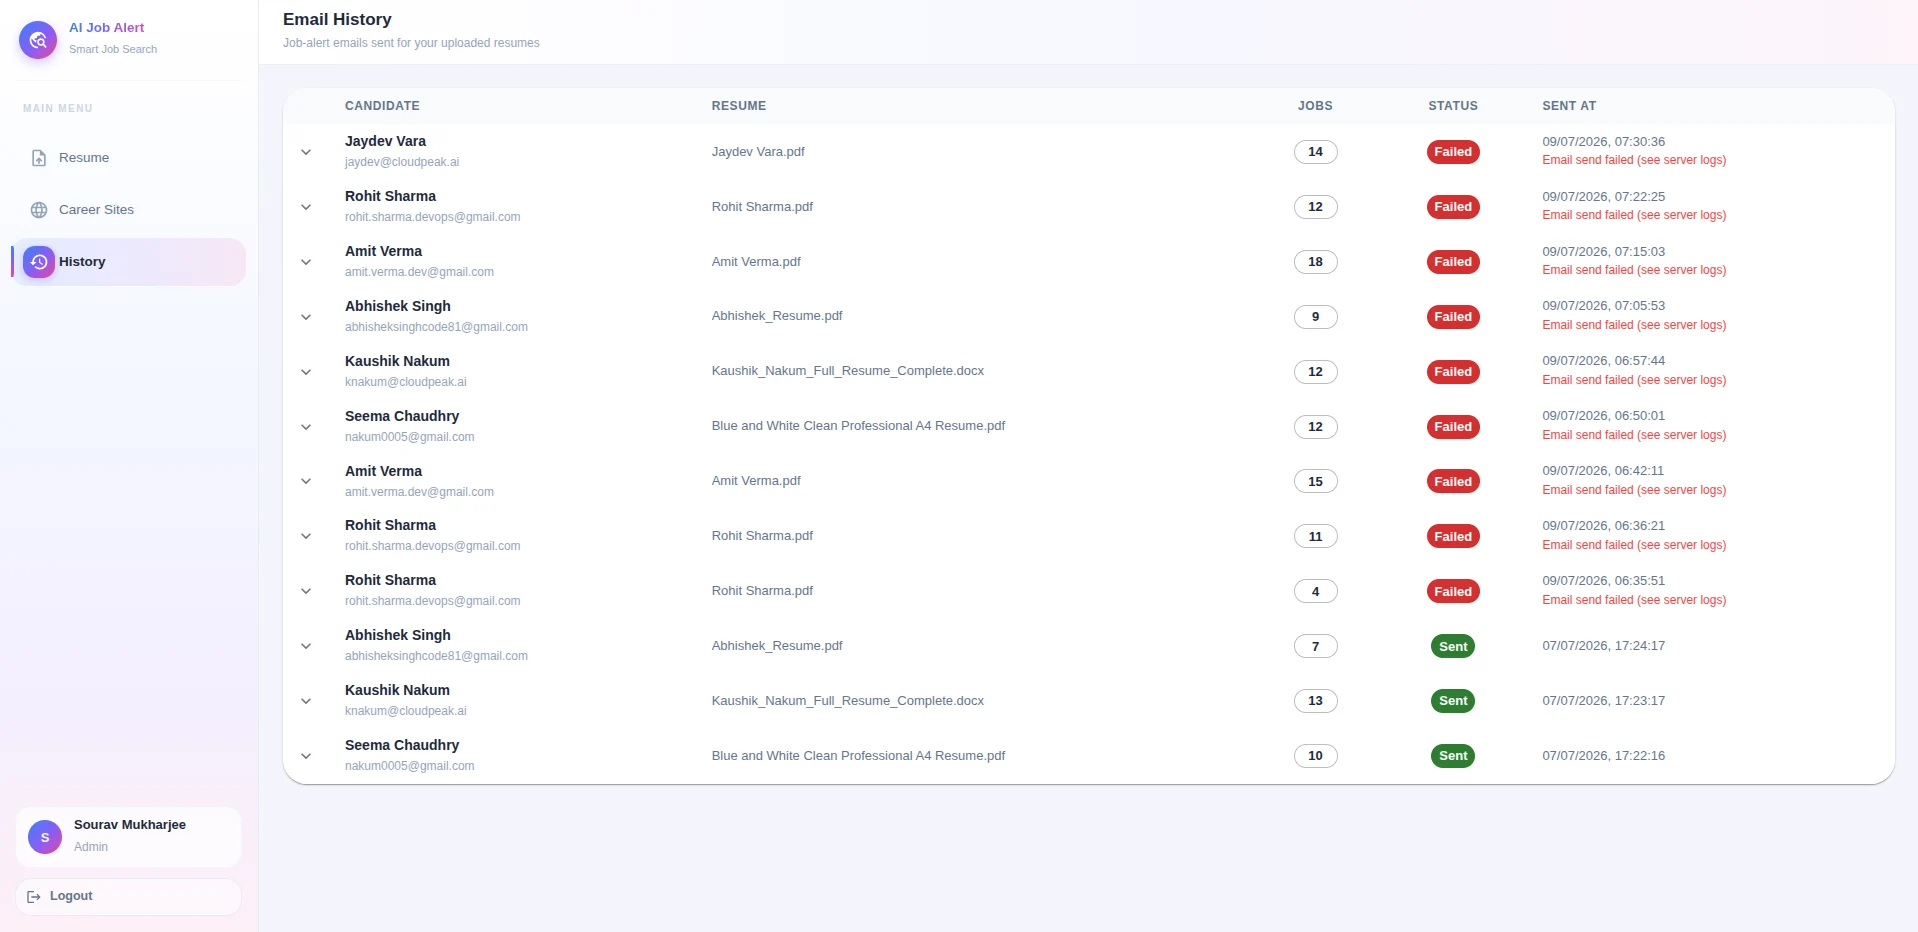Click Rohit Sharma.pdf in the 06:35:51 row

(x=762, y=591)
